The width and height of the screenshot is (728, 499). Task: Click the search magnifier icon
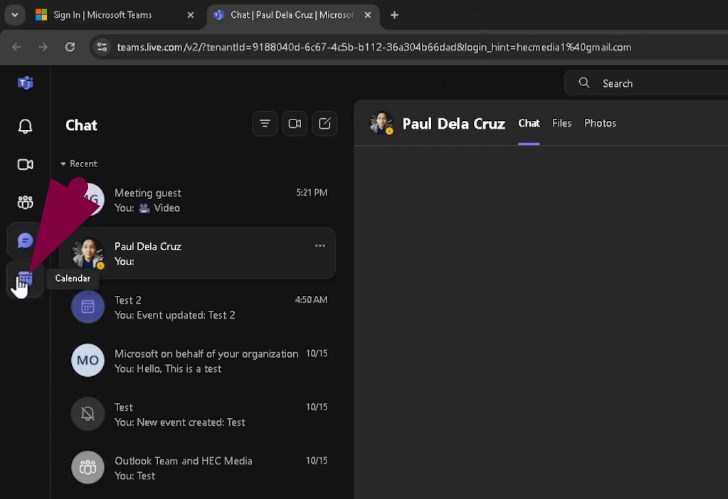click(584, 83)
